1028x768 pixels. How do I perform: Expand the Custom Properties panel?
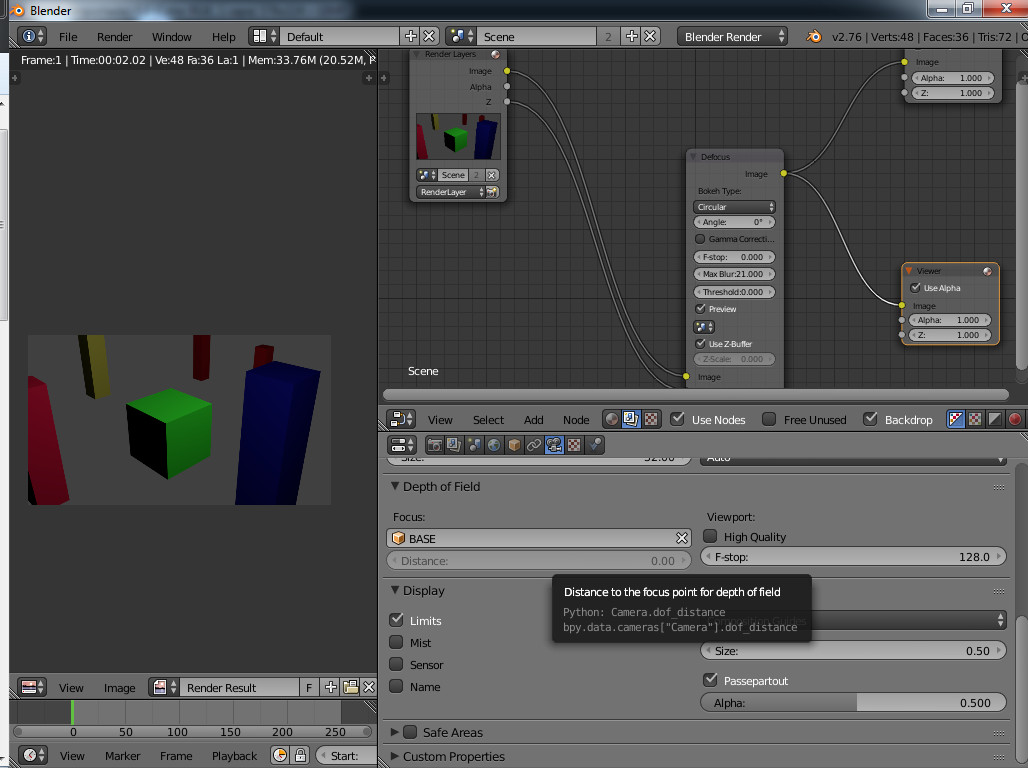coord(453,756)
